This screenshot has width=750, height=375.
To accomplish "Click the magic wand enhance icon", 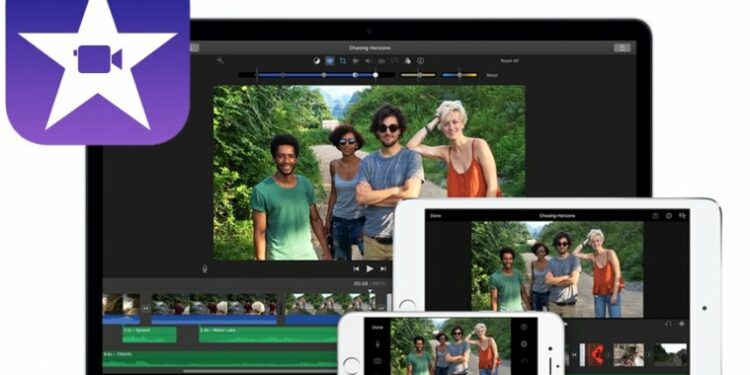I will click(220, 61).
